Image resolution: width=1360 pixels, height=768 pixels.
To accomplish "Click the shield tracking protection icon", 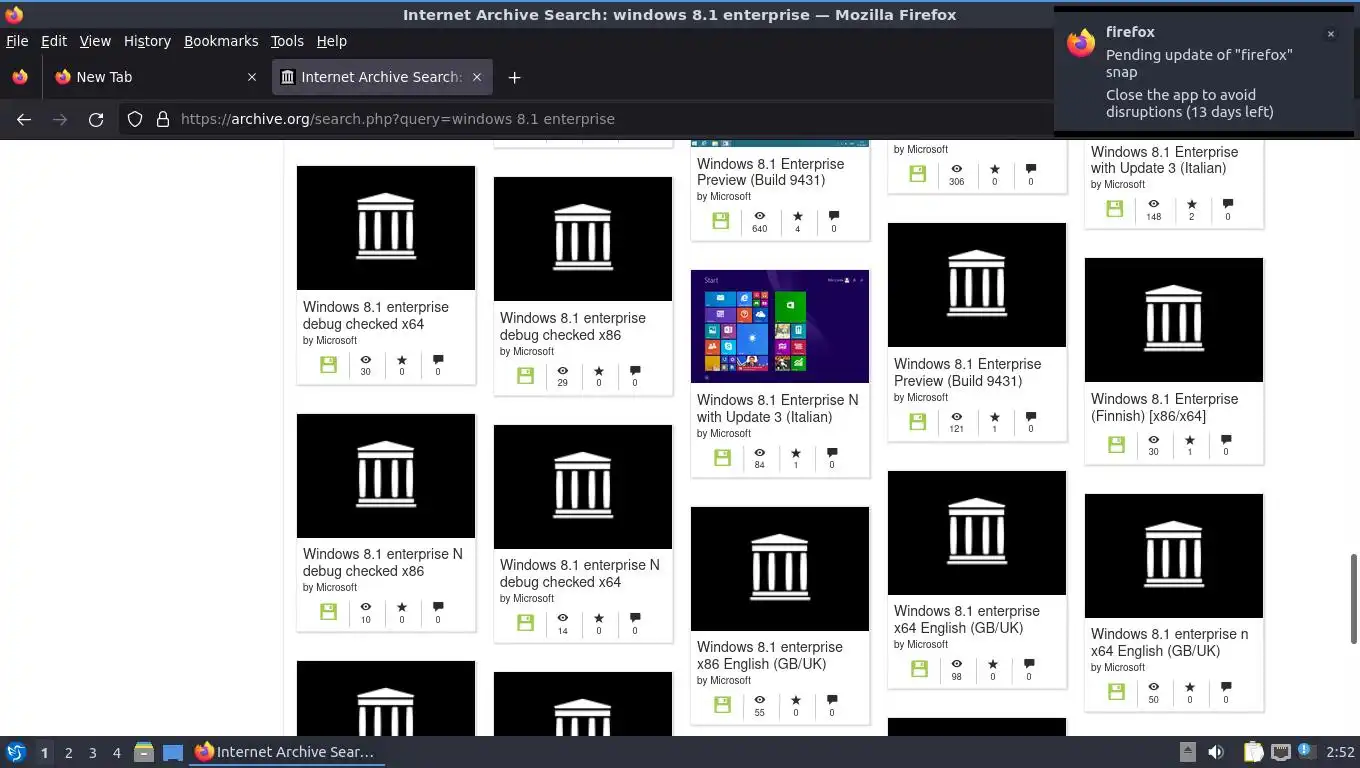I will 135,119.
